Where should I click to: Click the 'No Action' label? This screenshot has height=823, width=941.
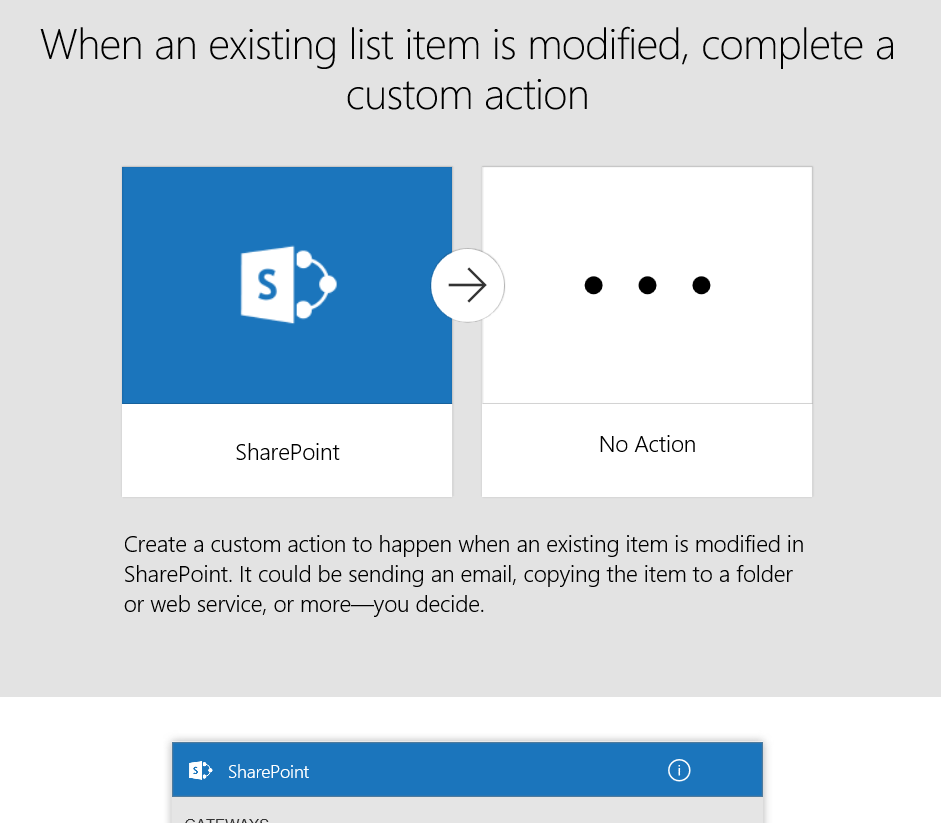pos(647,444)
